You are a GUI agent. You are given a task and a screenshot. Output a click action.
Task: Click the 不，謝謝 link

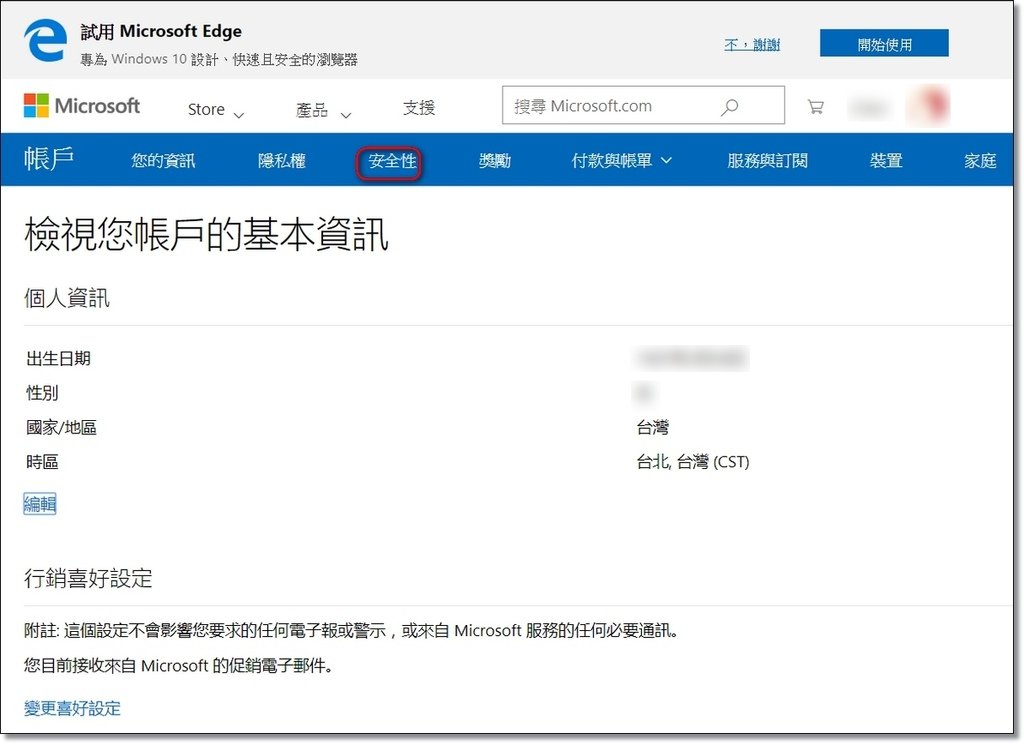[x=752, y=45]
